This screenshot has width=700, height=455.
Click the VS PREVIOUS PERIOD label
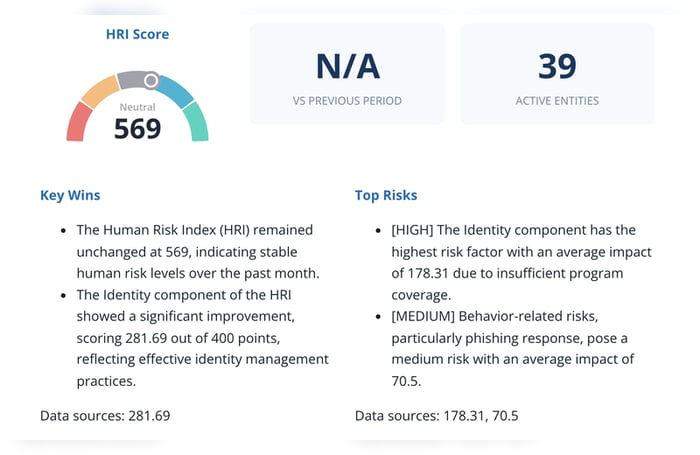pos(347,101)
